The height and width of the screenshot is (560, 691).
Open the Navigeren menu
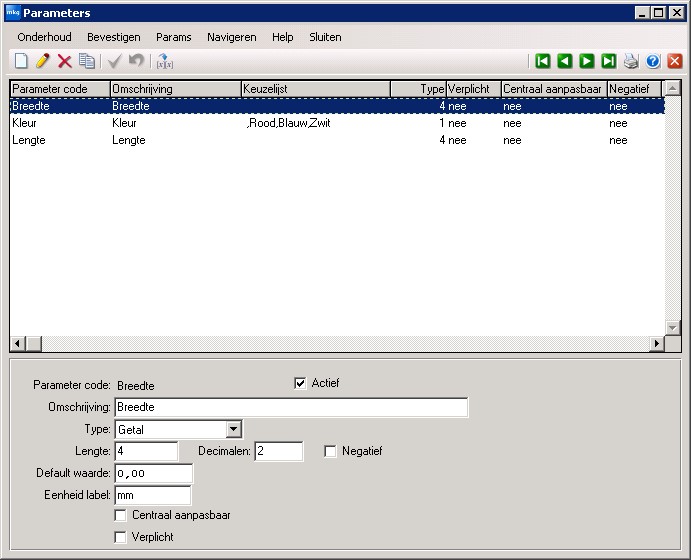tap(232, 37)
